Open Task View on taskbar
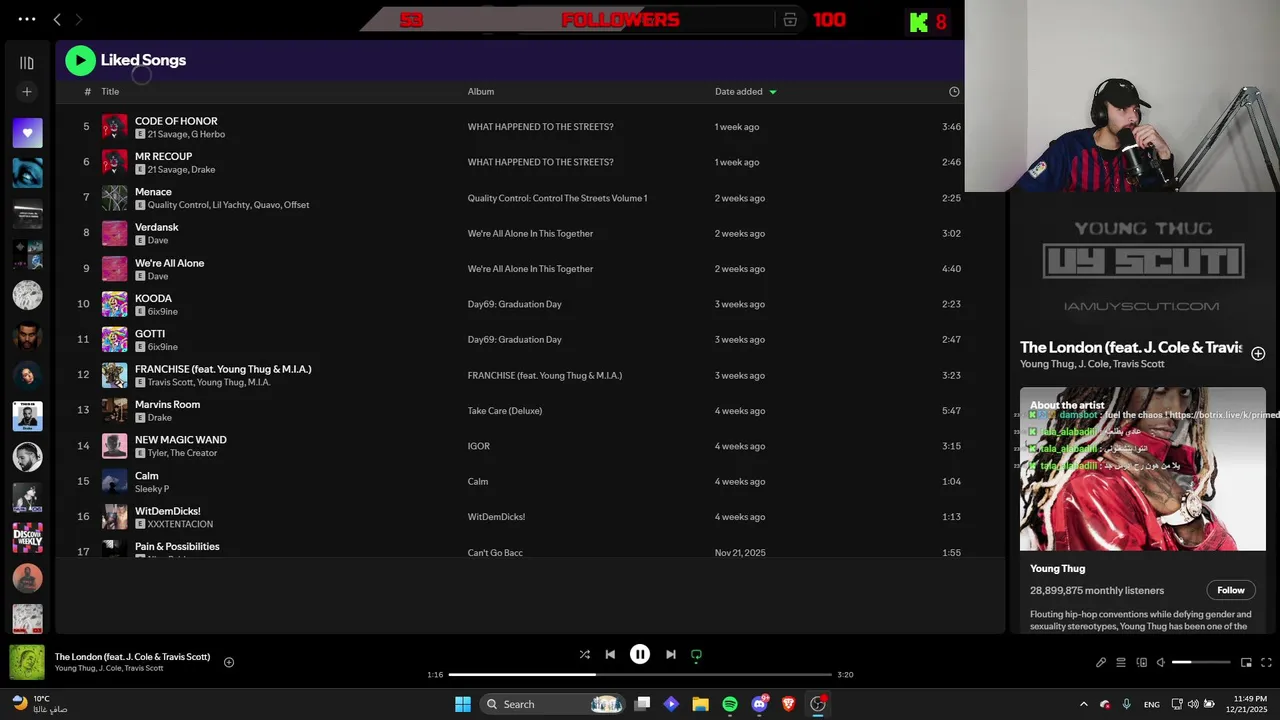The height and width of the screenshot is (720, 1280). point(642,704)
